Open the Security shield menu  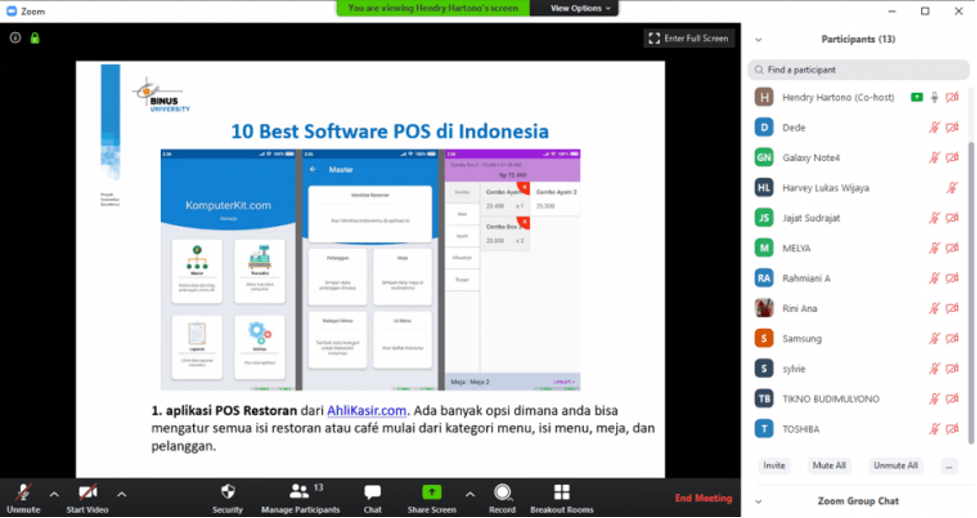click(227, 498)
